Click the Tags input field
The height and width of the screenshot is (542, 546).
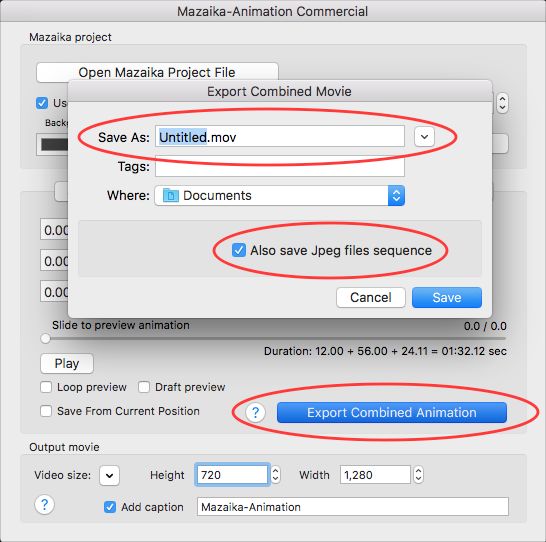[x=280, y=167]
